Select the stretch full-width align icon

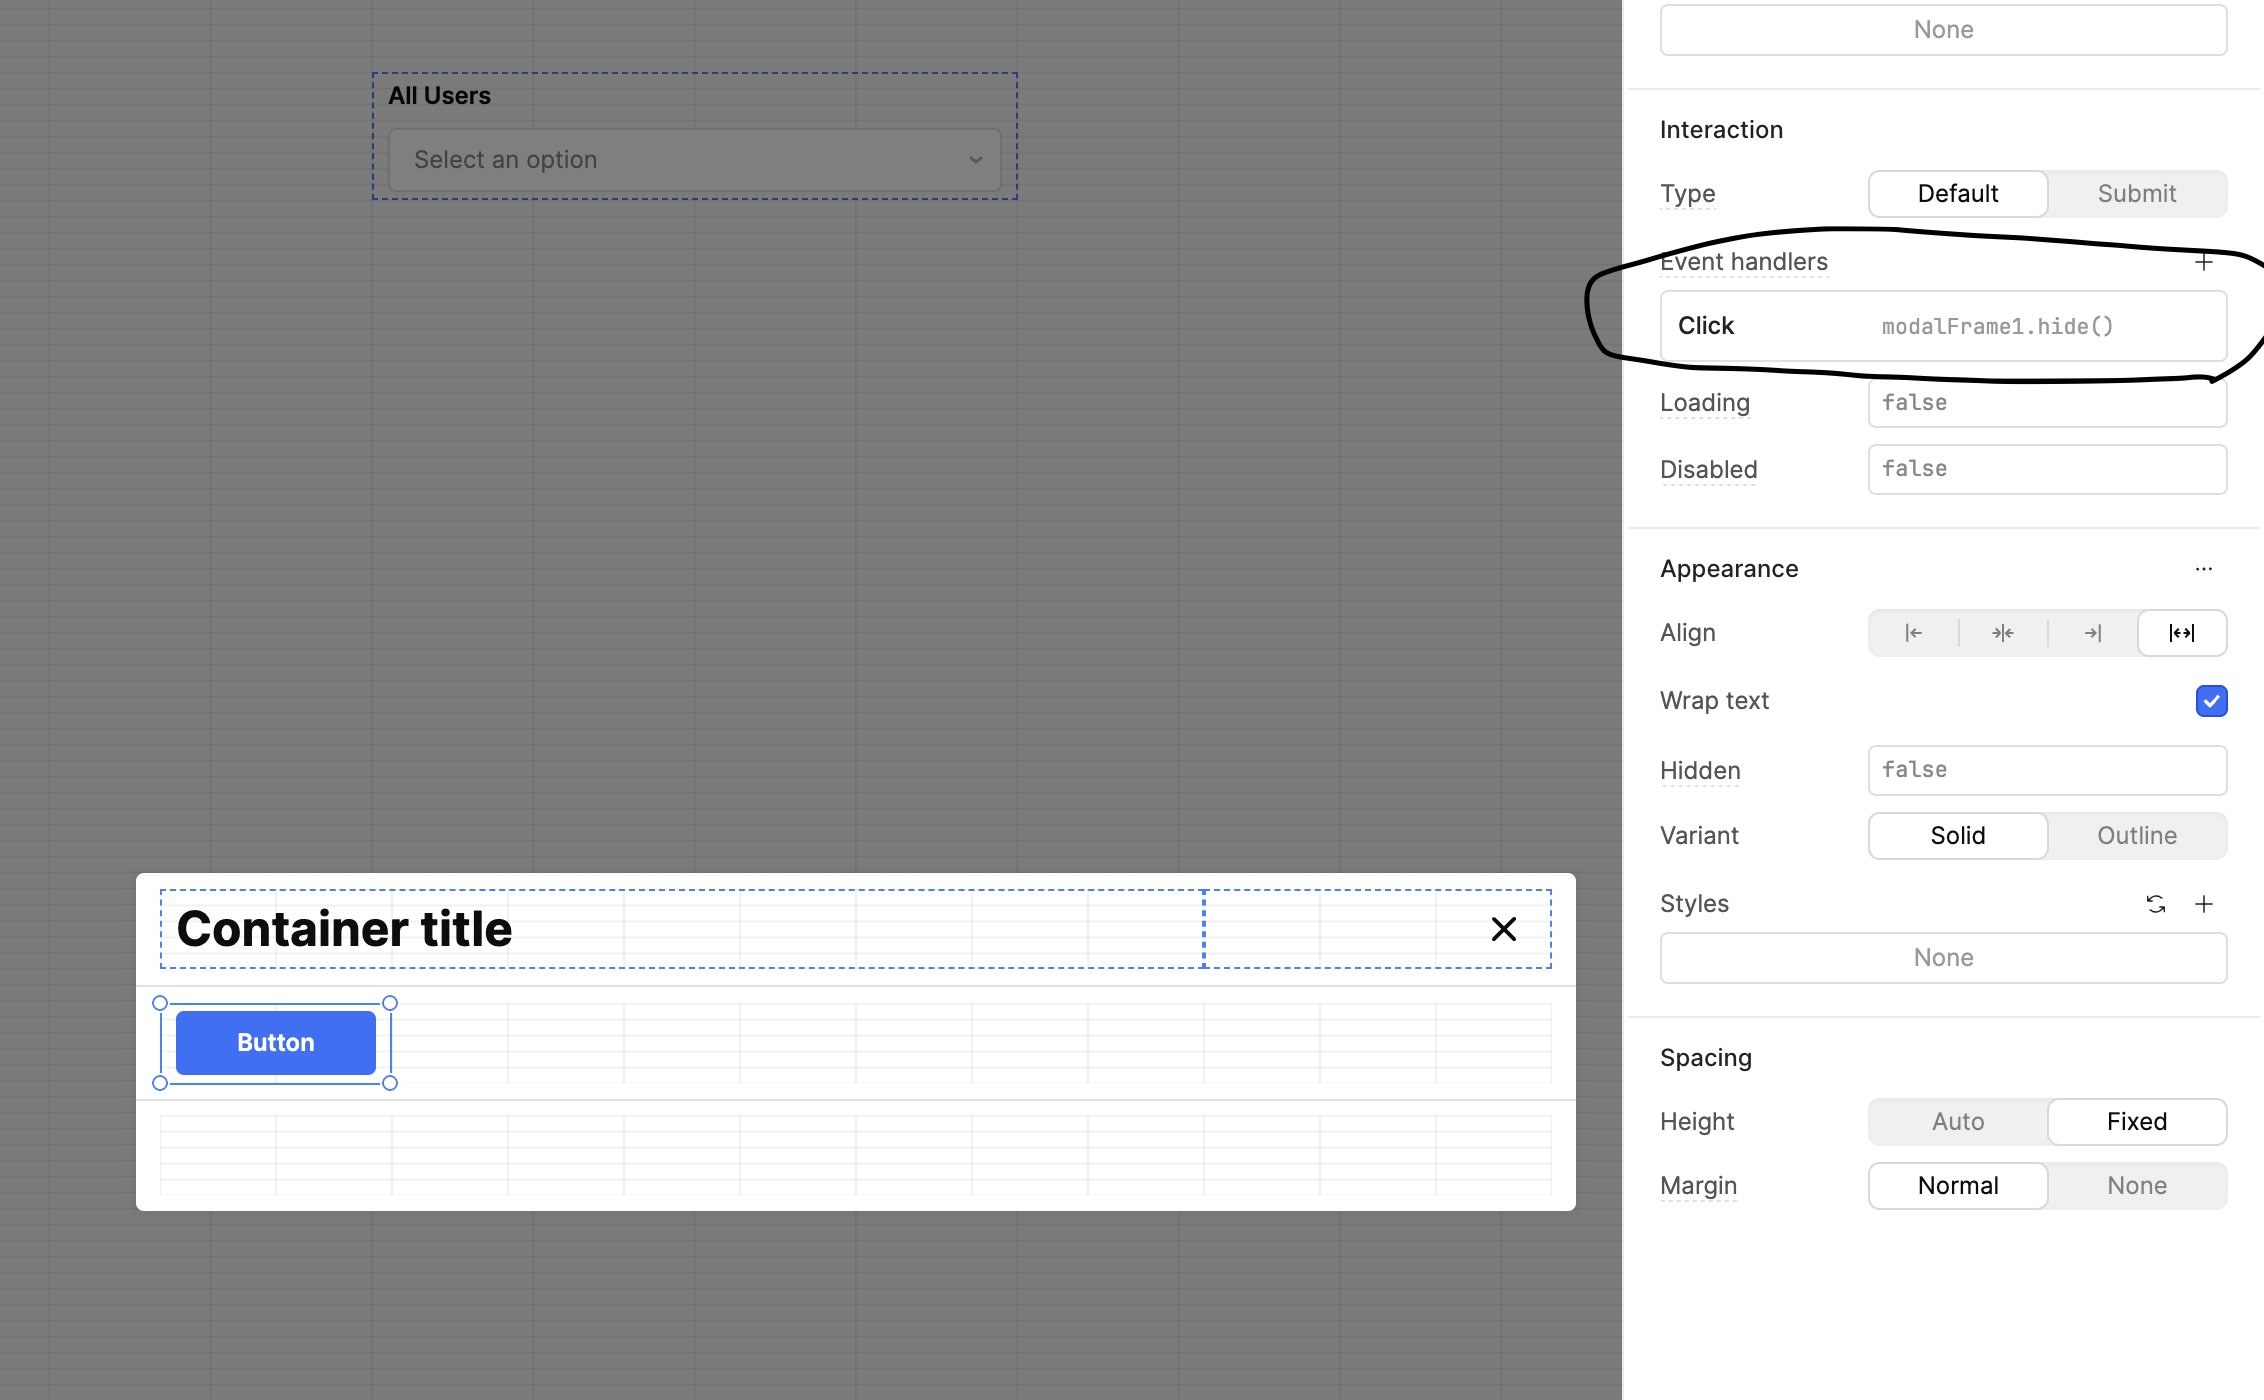pos(2181,633)
